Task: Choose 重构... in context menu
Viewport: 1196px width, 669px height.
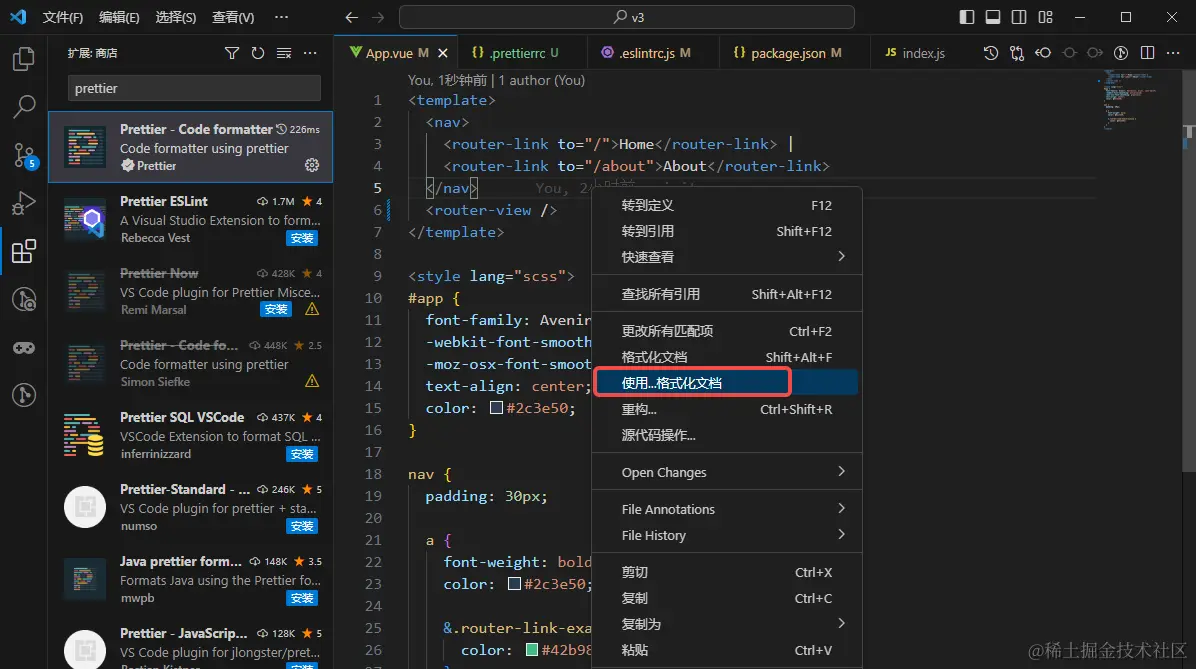Action: pyautogui.click(x=727, y=409)
